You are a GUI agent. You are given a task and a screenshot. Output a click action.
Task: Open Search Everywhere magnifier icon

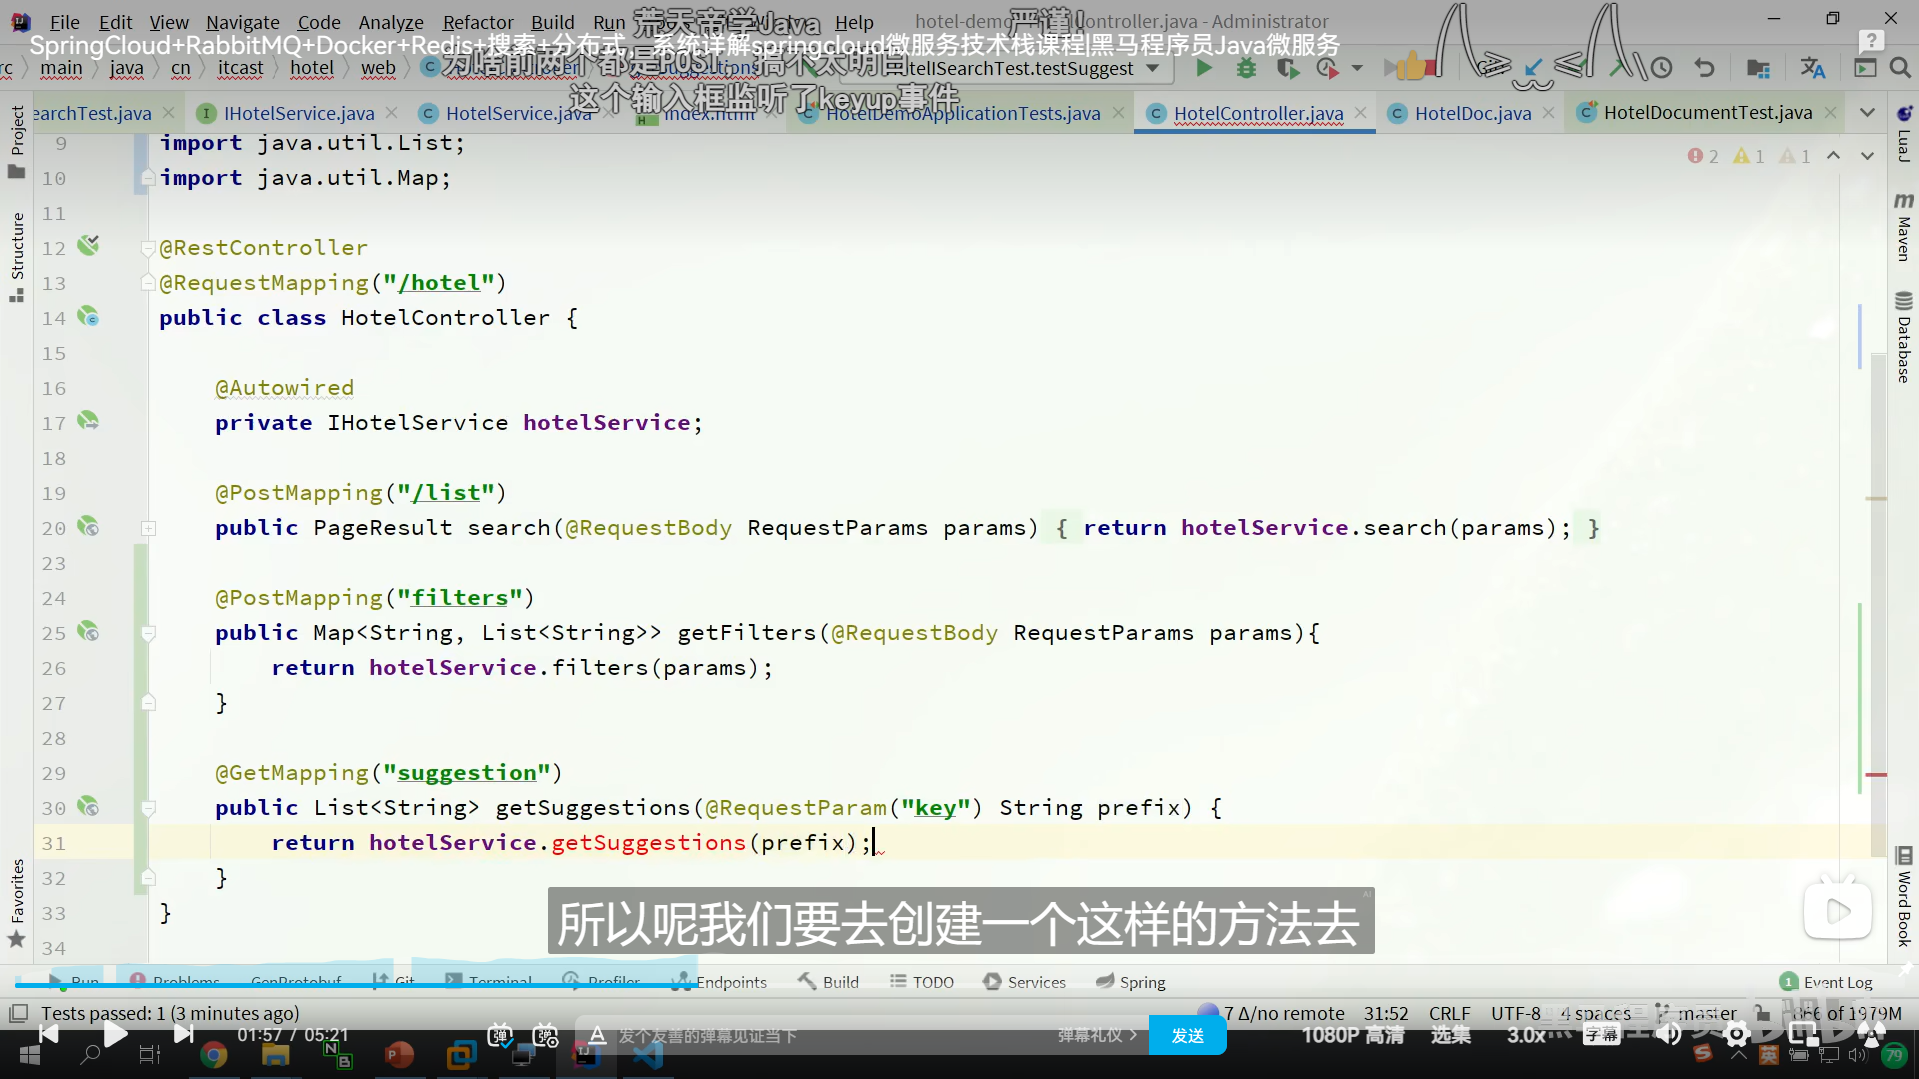click(x=1900, y=68)
